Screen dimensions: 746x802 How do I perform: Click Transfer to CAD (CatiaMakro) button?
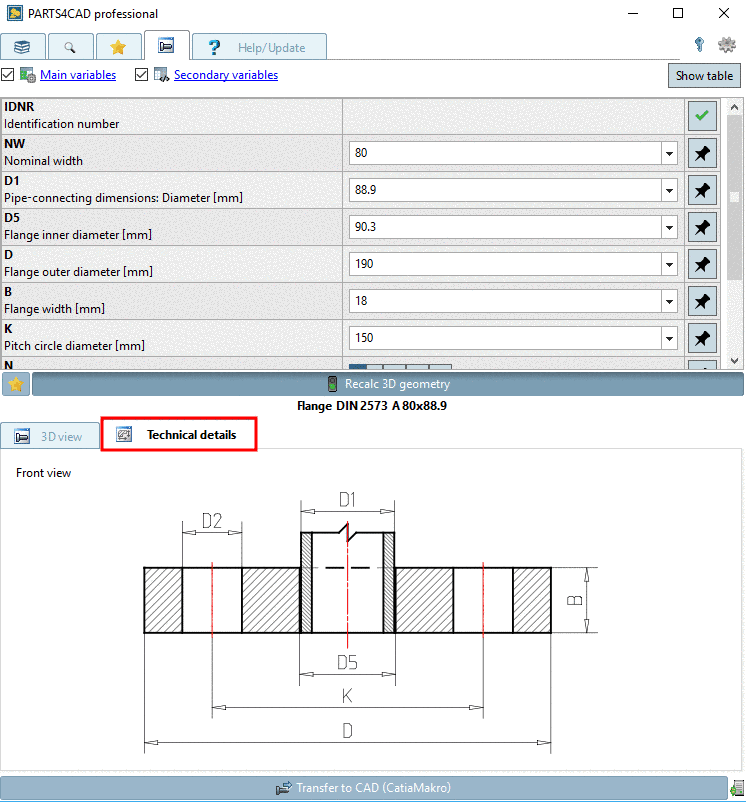pyautogui.click(x=363, y=788)
